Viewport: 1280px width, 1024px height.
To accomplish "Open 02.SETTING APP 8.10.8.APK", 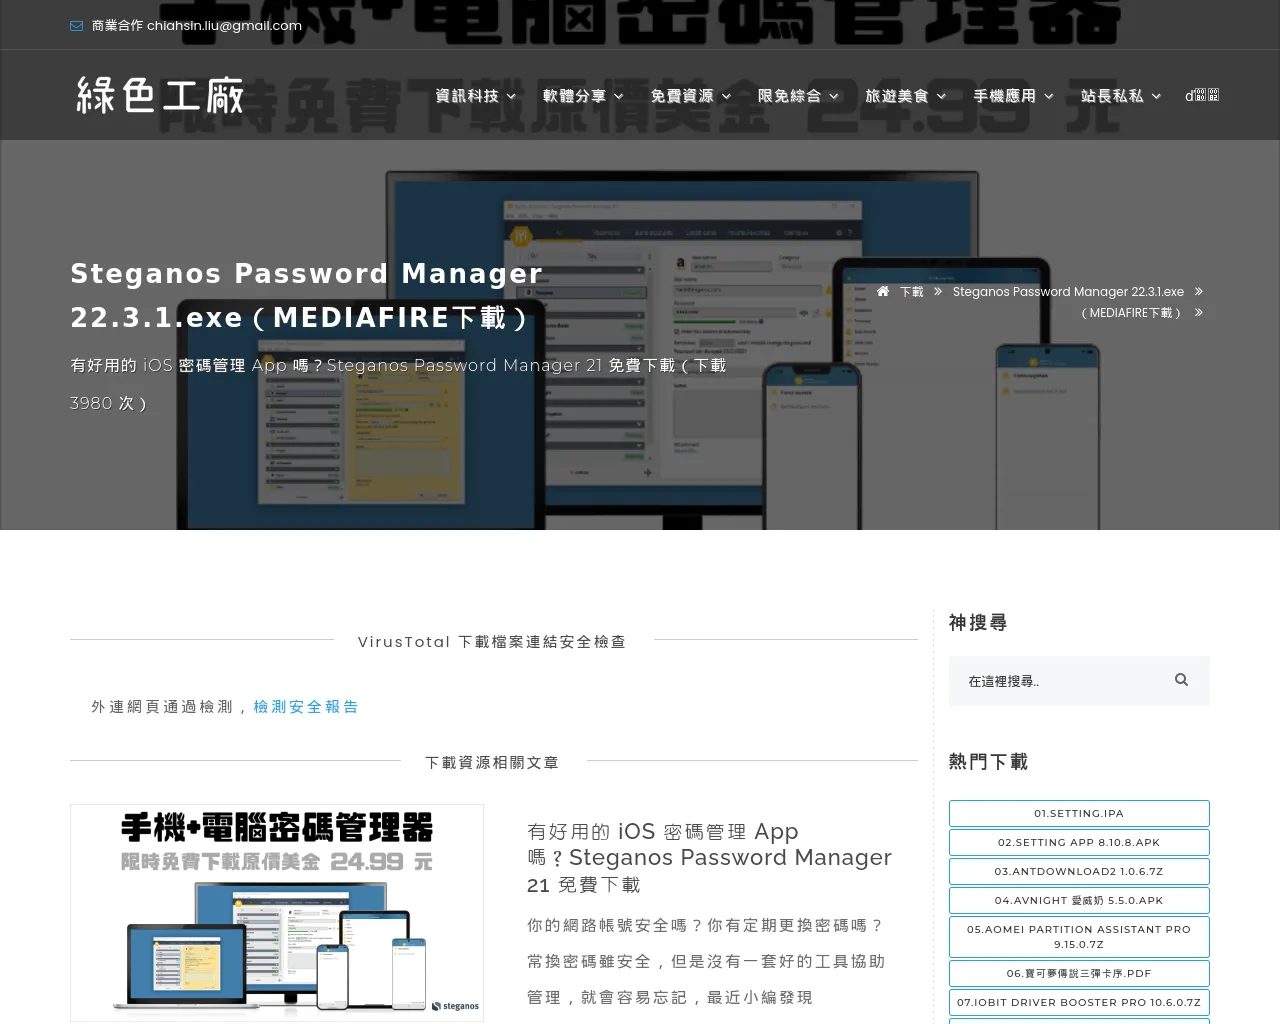I will click(x=1079, y=843).
